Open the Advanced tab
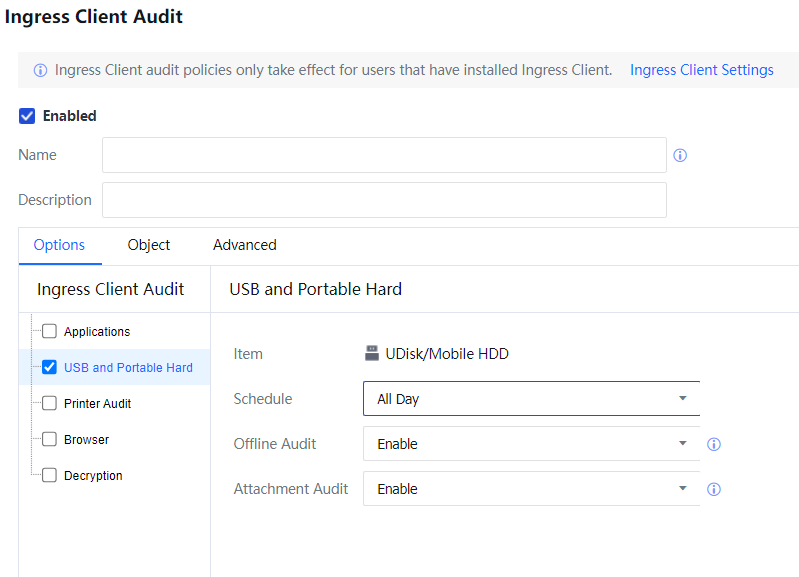The width and height of the screenshot is (799, 577). pyautogui.click(x=244, y=245)
